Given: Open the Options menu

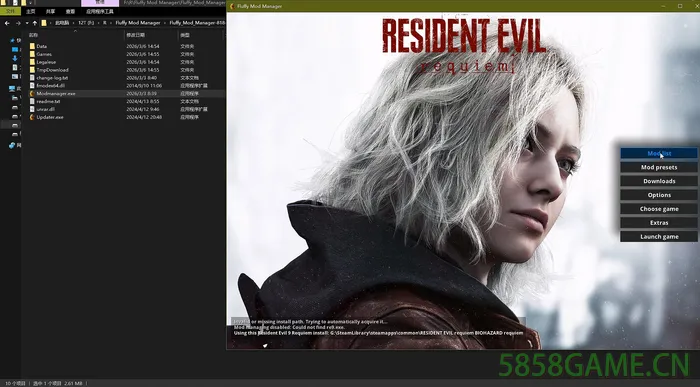Looking at the screenshot, I should [659, 195].
